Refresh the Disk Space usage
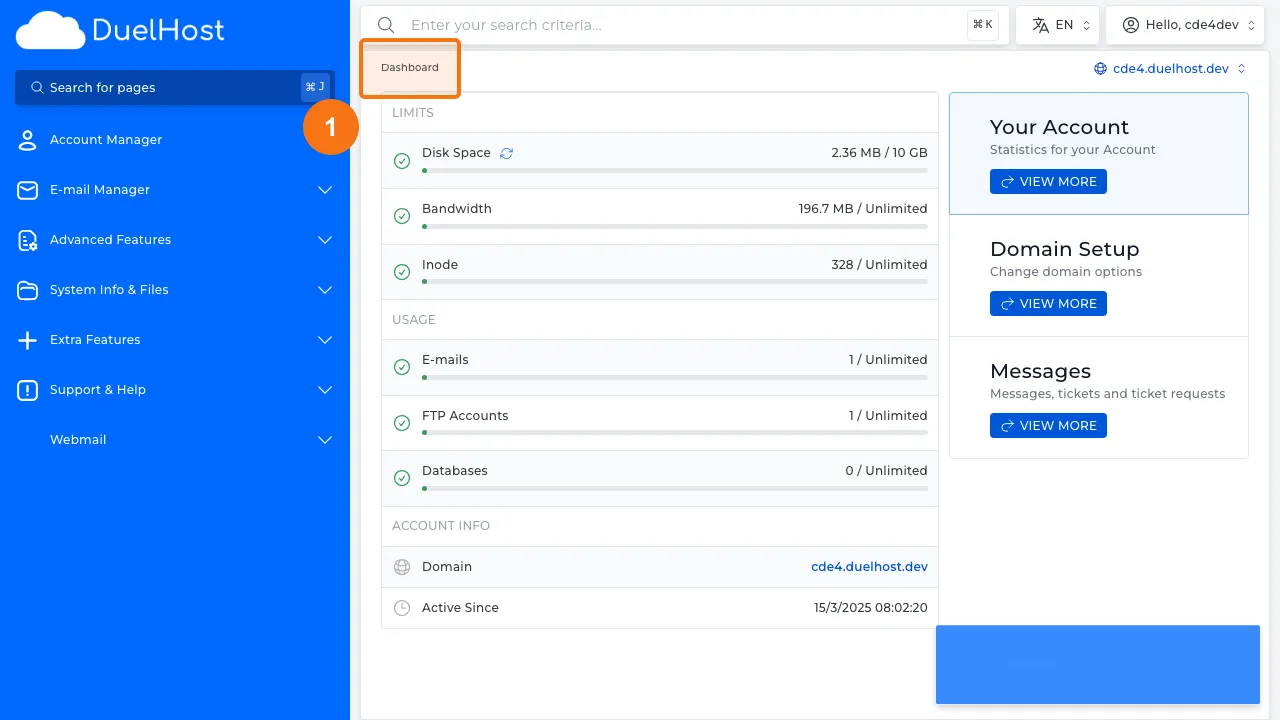The width and height of the screenshot is (1280, 720). [x=506, y=152]
